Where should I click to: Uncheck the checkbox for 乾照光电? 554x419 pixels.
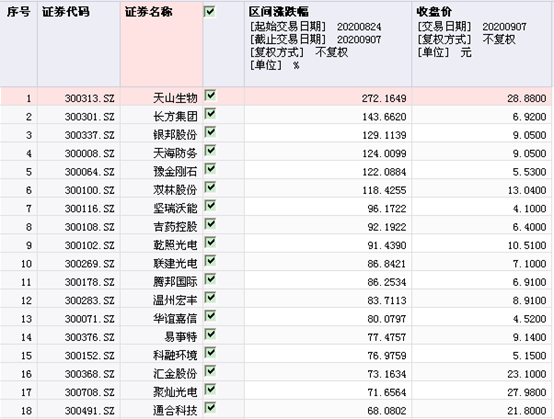coord(210,242)
